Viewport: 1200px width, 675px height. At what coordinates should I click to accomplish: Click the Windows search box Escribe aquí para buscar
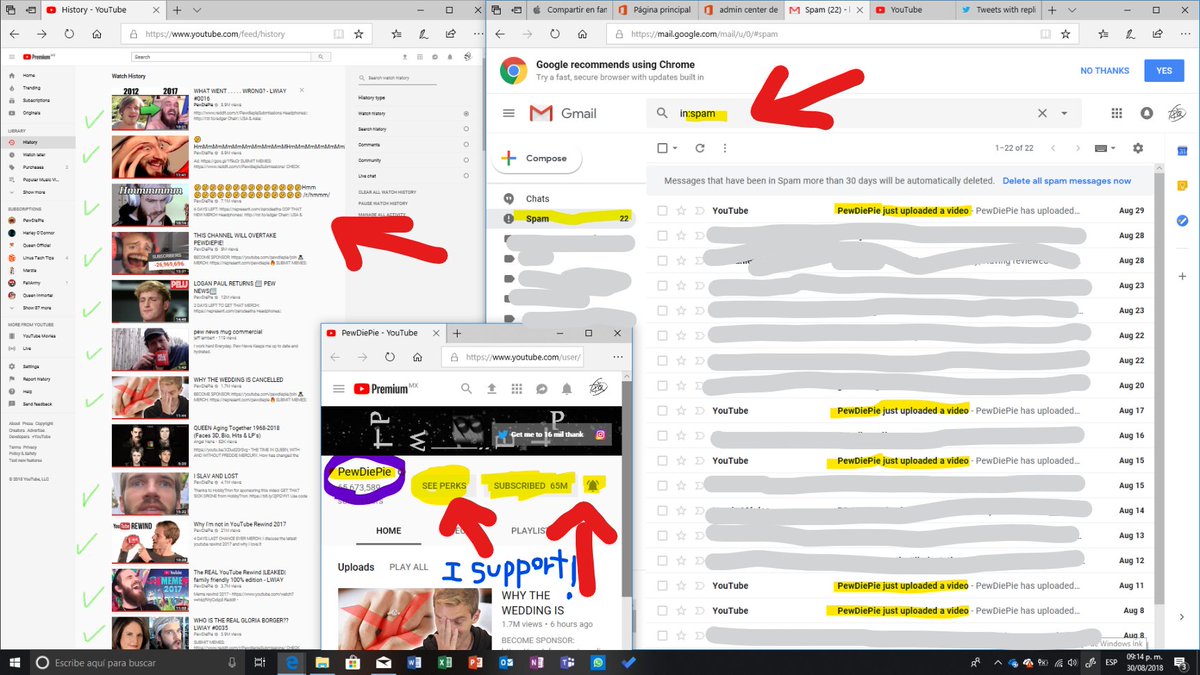point(135,662)
